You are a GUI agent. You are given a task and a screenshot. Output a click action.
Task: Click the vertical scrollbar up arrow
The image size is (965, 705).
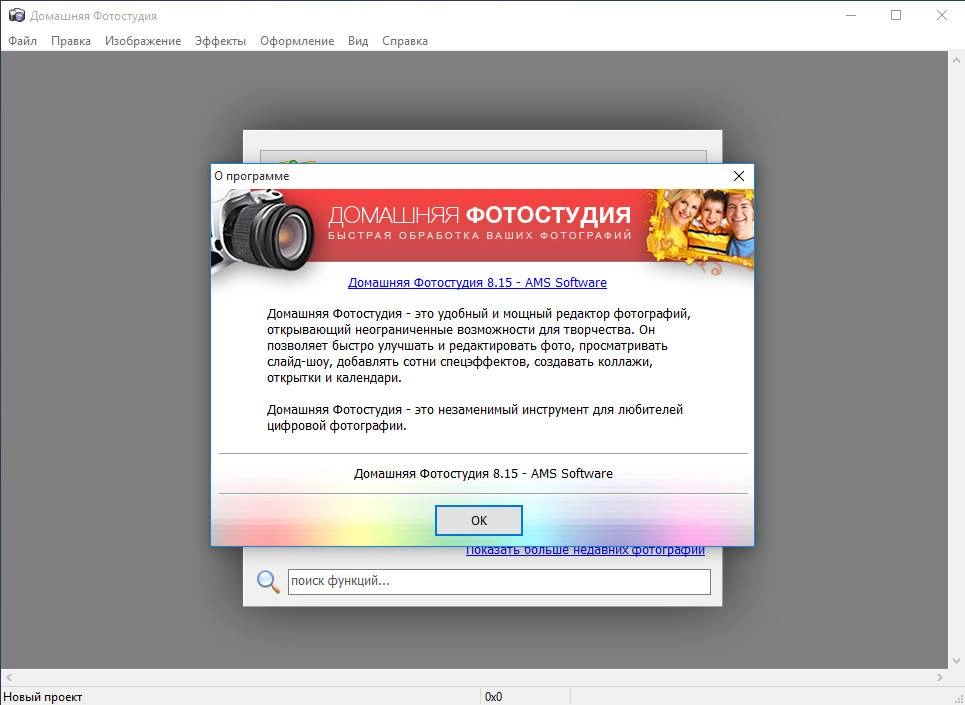pyautogui.click(x=956, y=60)
